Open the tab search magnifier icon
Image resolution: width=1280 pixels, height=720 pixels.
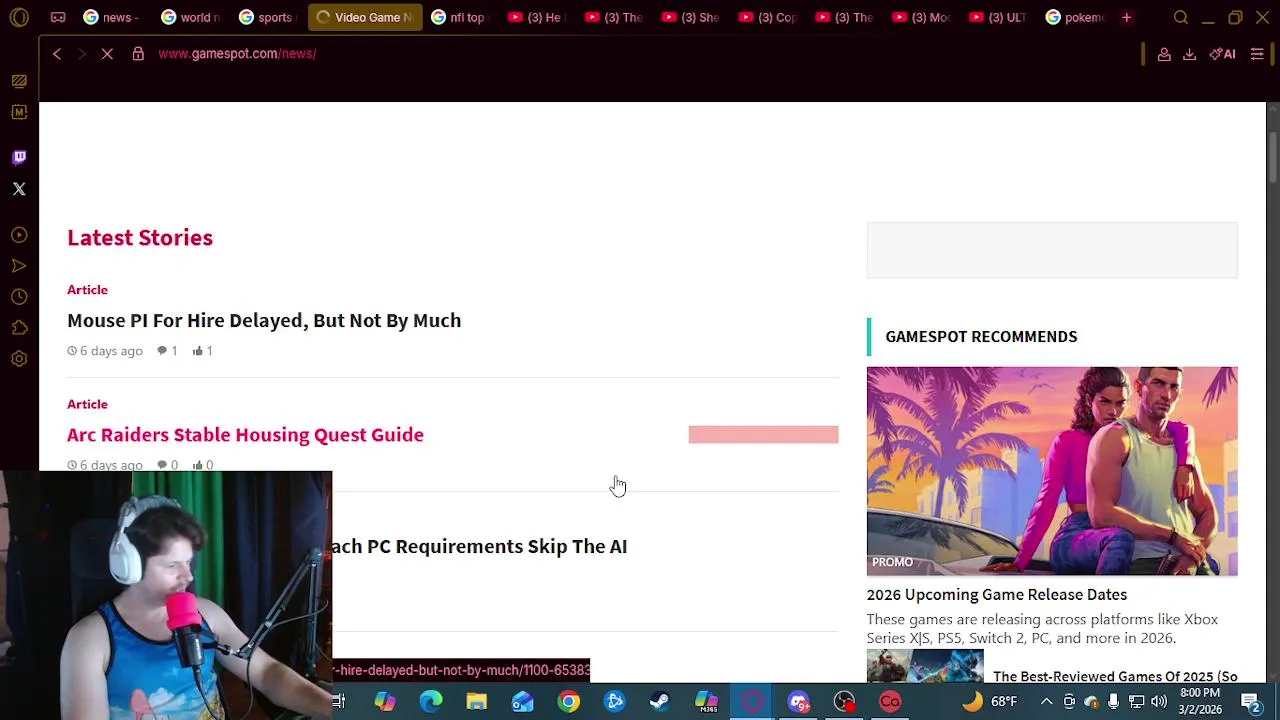pos(1181,17)
